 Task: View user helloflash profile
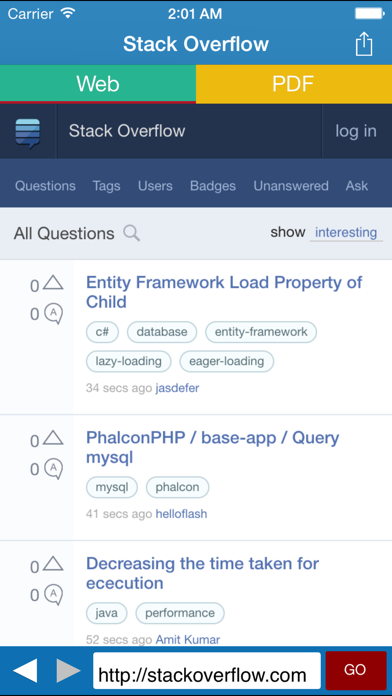click(x=181, y=514)
